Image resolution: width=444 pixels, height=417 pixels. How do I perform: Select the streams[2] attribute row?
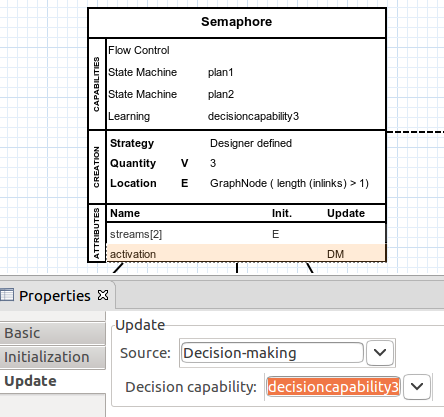click(x=246, y=234)
